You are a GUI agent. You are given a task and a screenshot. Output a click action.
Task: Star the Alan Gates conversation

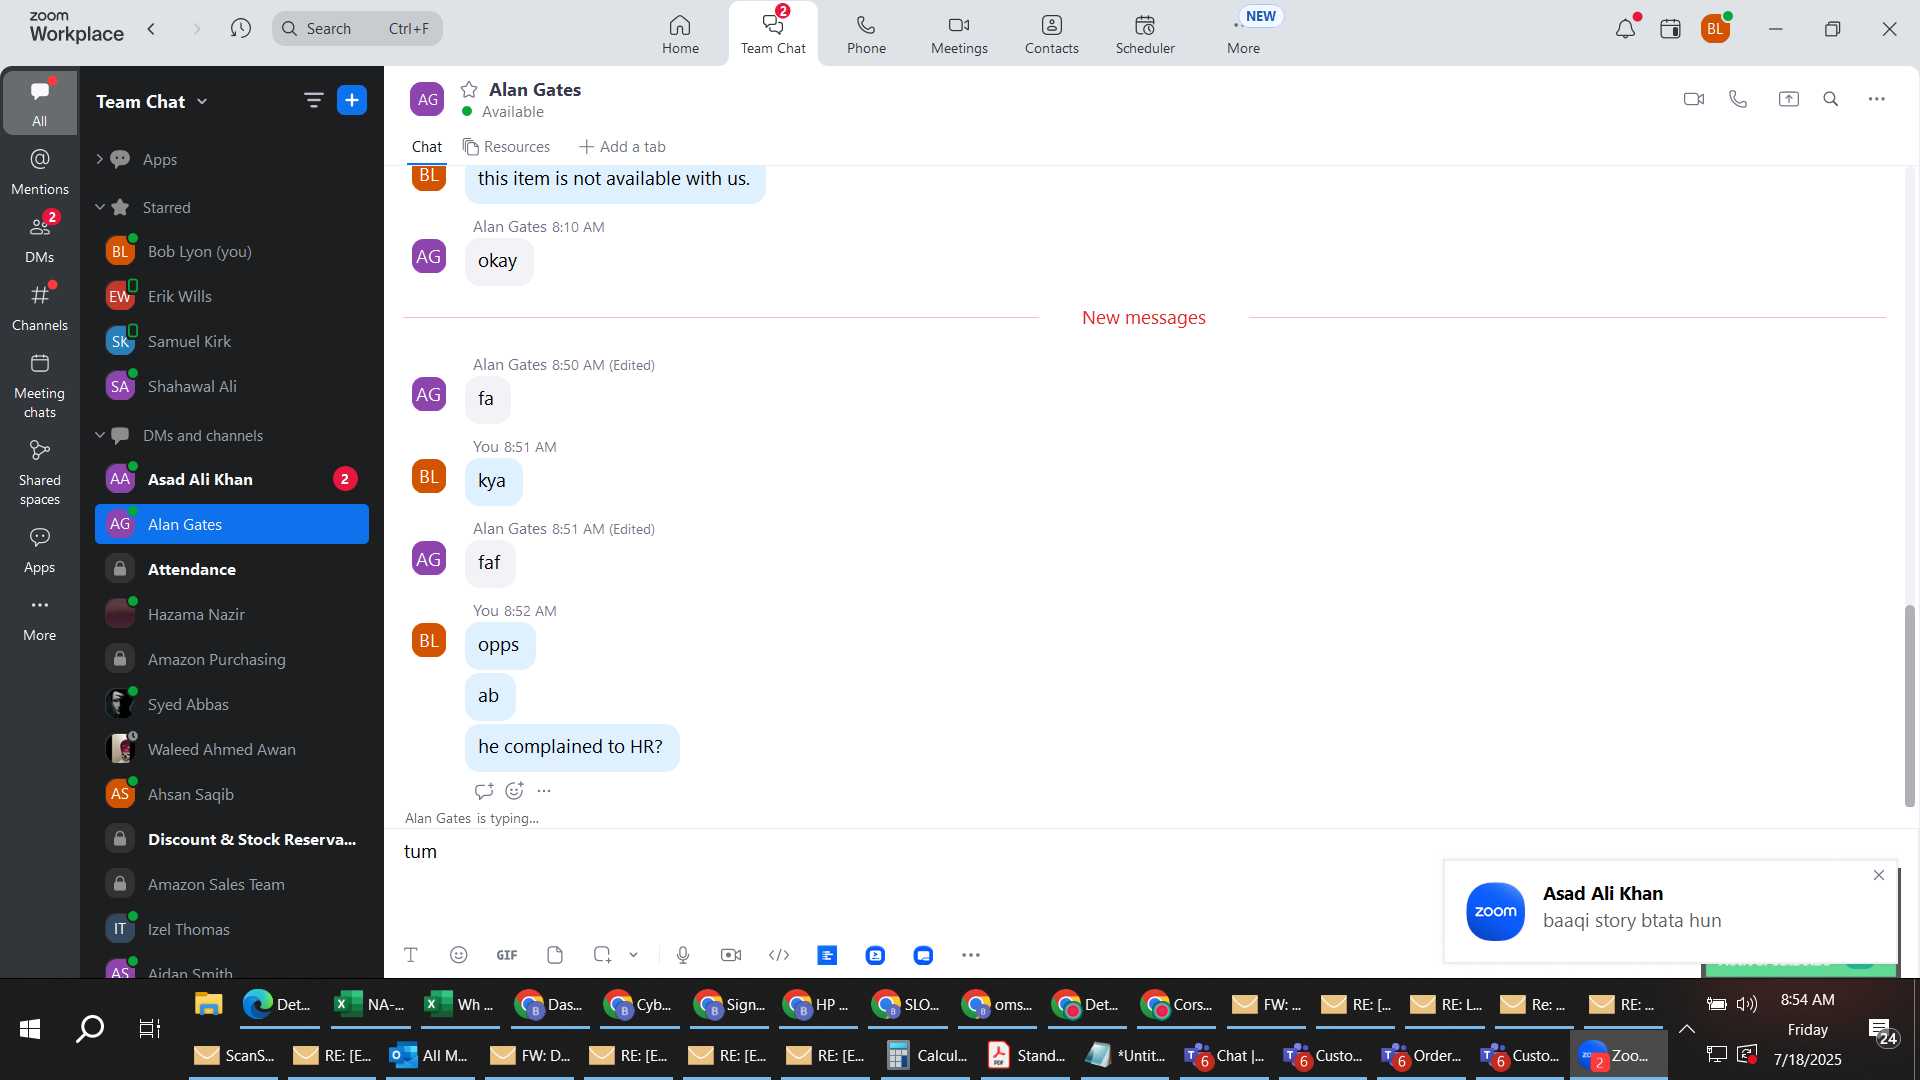pyautogui.click(x=469, y=89)
